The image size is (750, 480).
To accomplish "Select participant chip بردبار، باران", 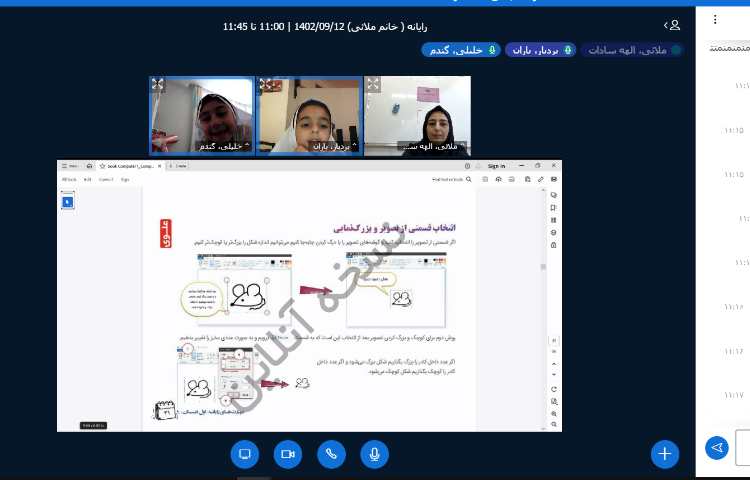I will [x=540, y=50].
